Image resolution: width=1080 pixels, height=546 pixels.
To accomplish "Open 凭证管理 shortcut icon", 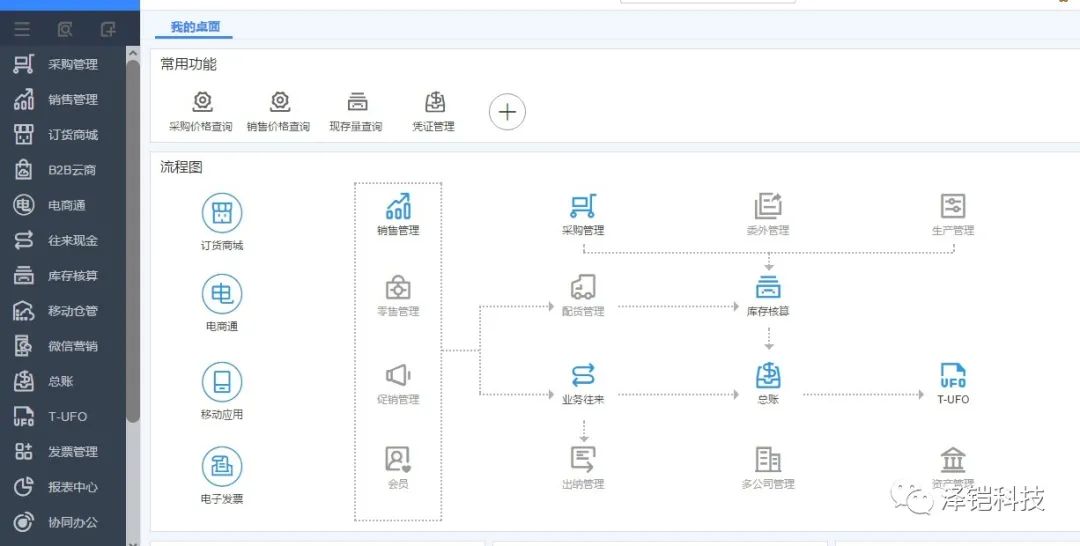I will pyautogui.click(x=434, y=102).
